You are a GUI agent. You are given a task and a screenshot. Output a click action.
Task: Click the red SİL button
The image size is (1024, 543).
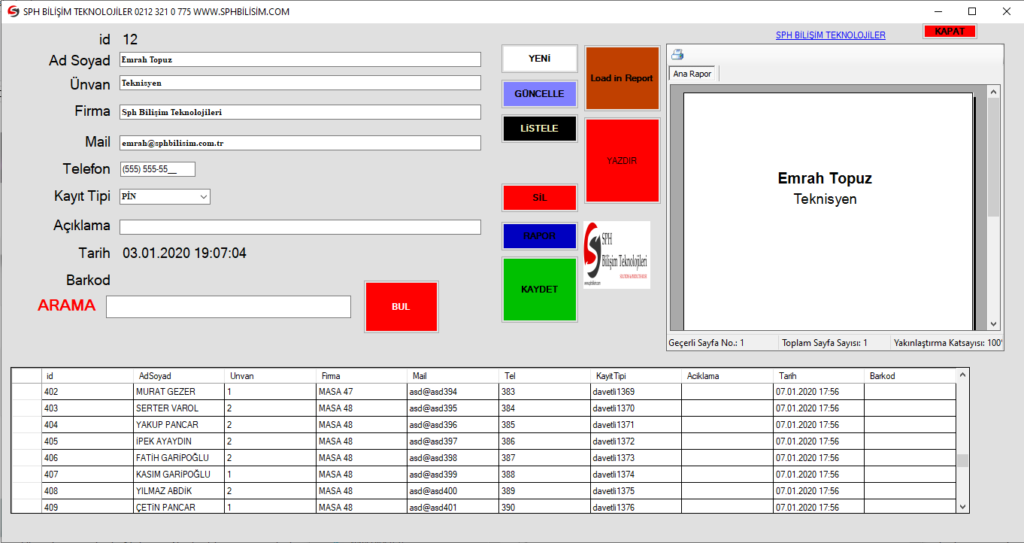click(540, 197)
